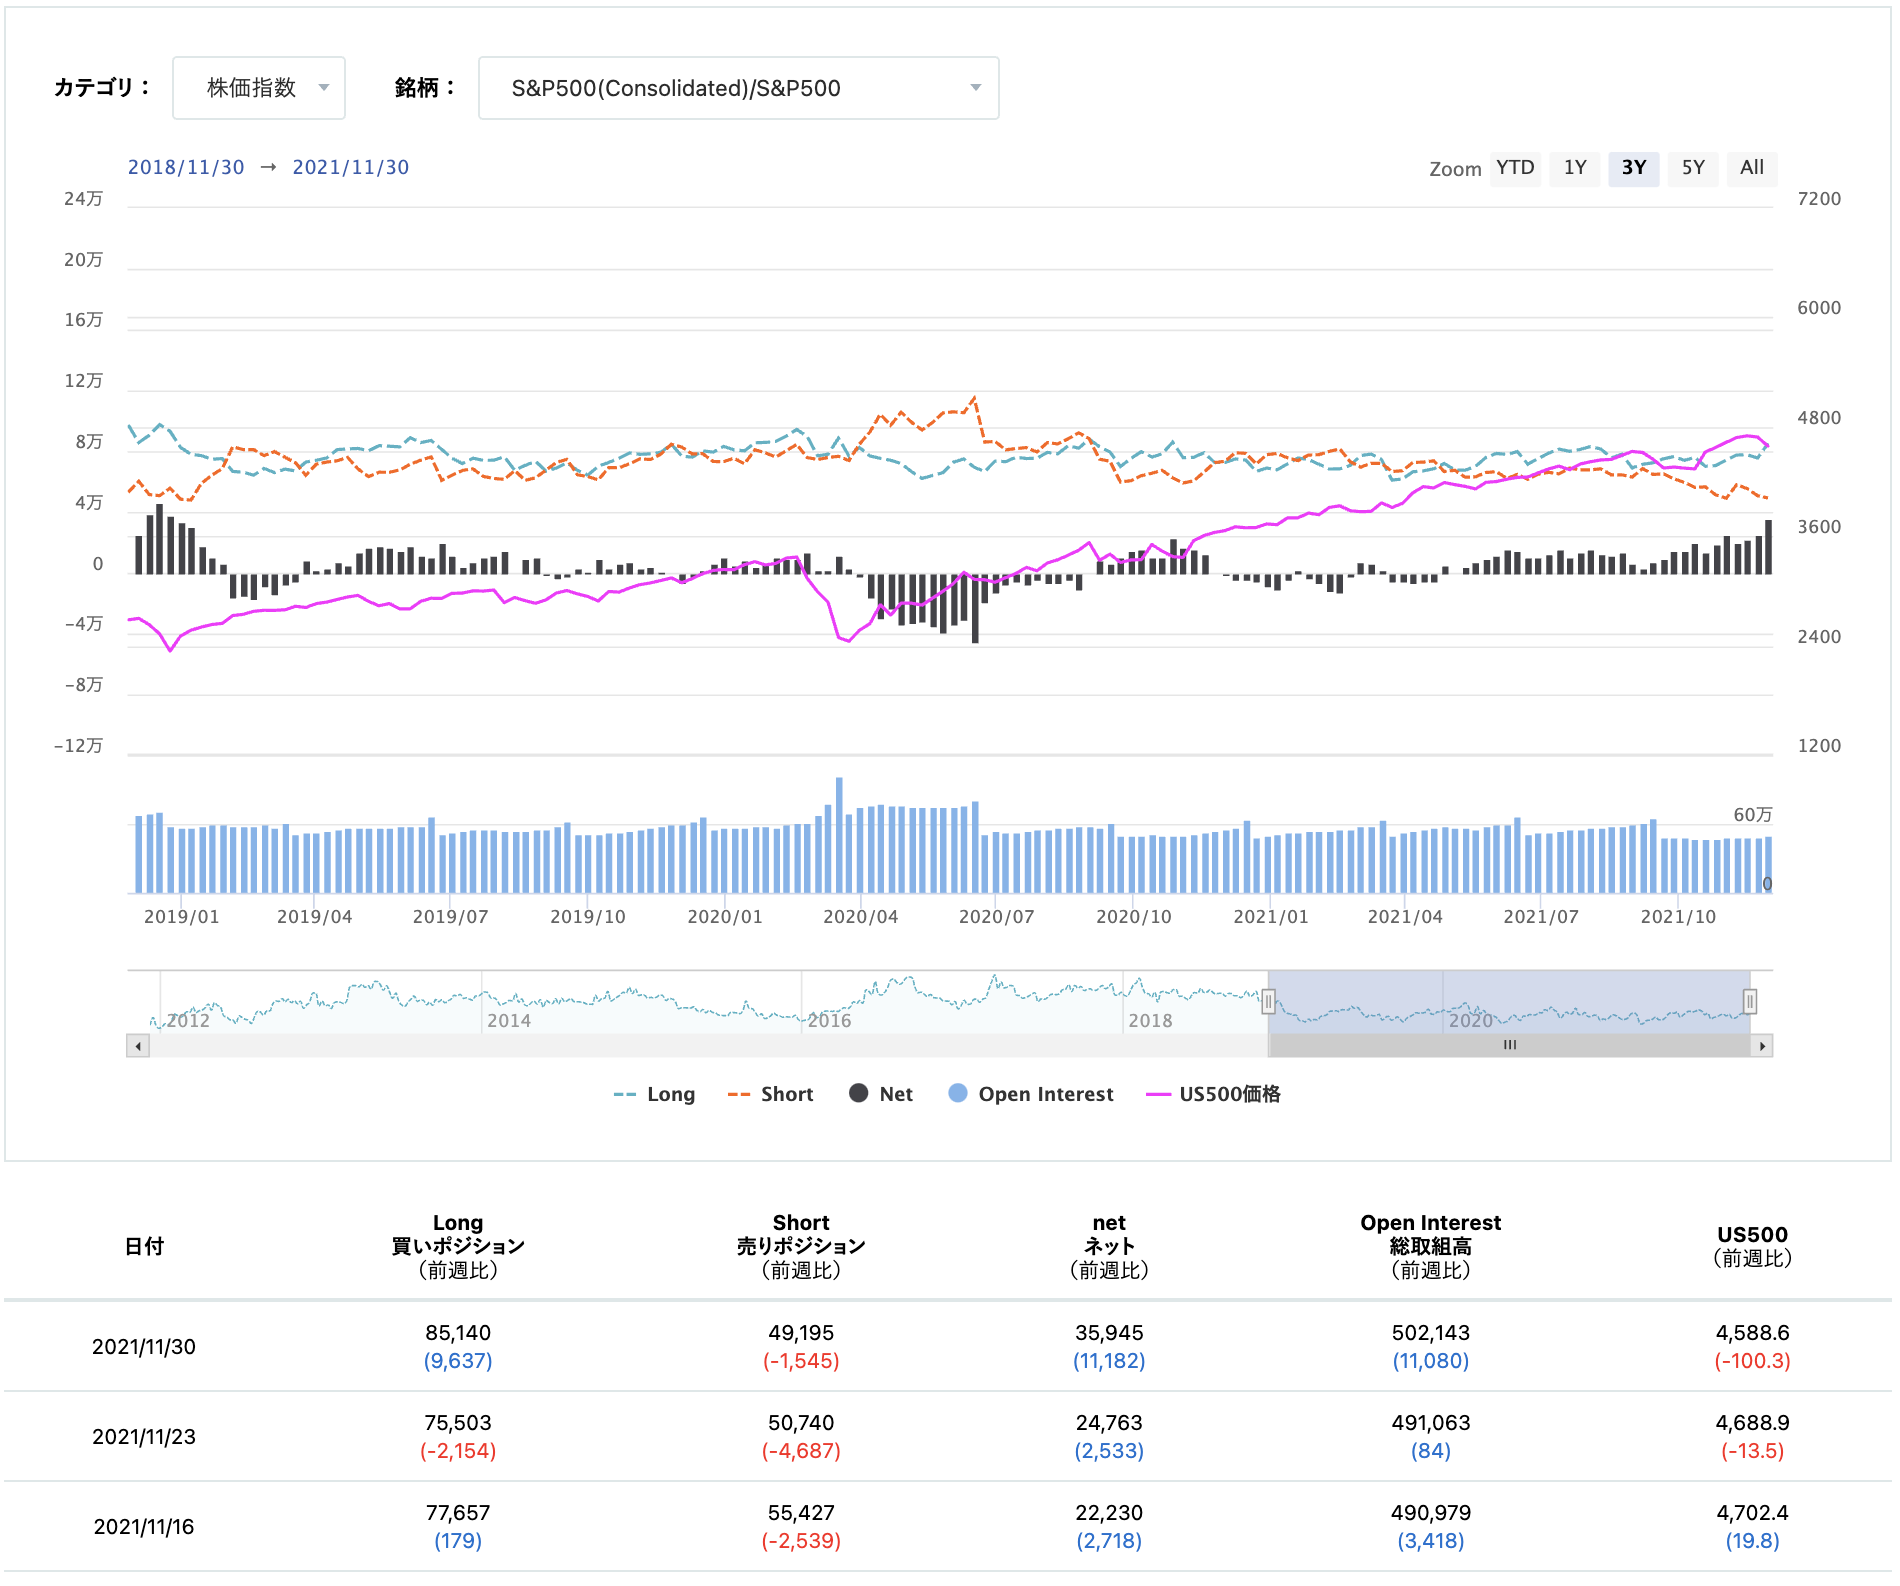Click the US500 value 4,702.4
The width and height of the screenshot is (1900, 1586).
(1752, 1513)
